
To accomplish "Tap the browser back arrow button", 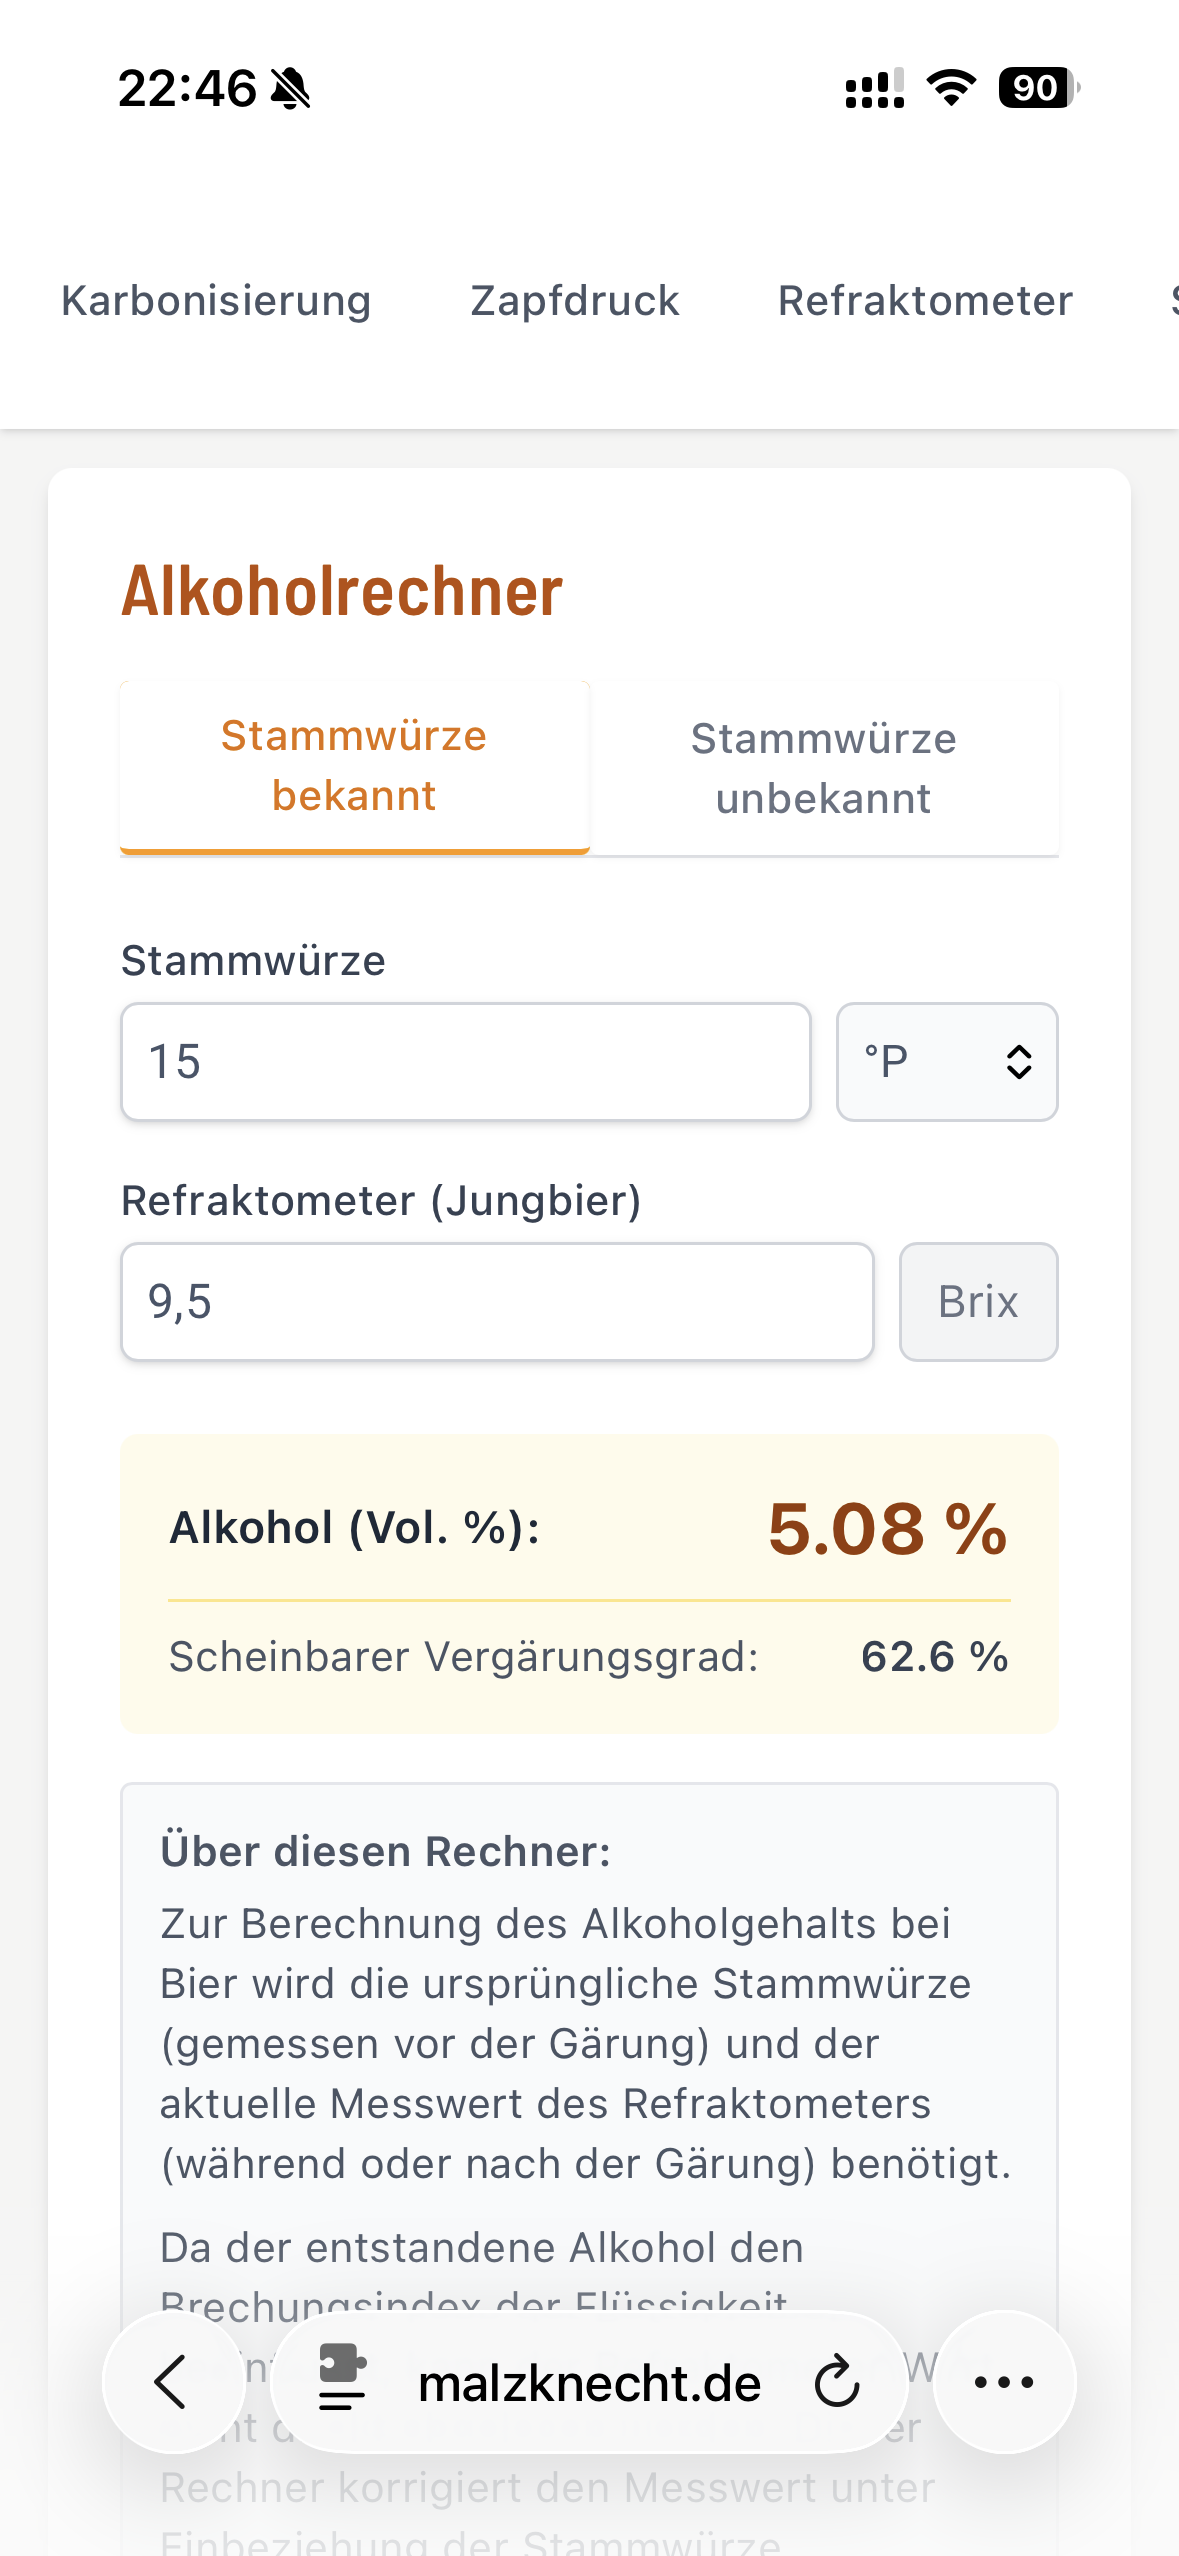I will 174,2382.
